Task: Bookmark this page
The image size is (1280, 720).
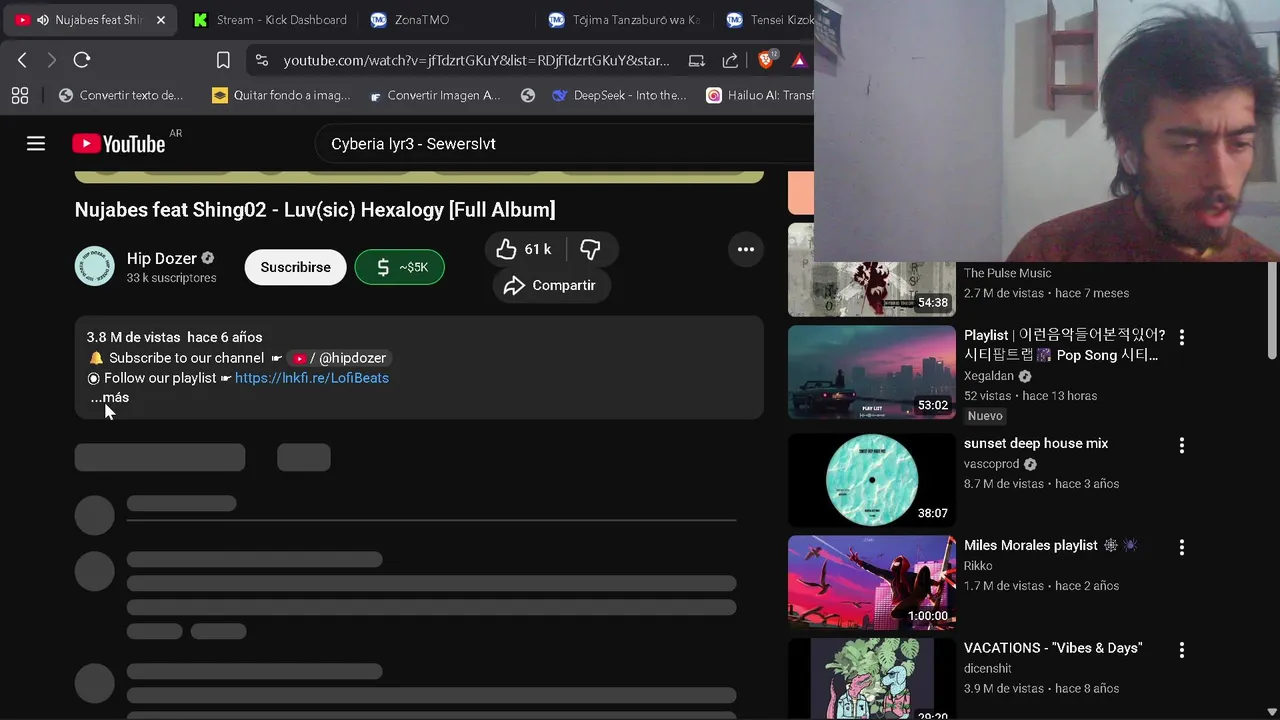Action: click(x=223, y=60)
